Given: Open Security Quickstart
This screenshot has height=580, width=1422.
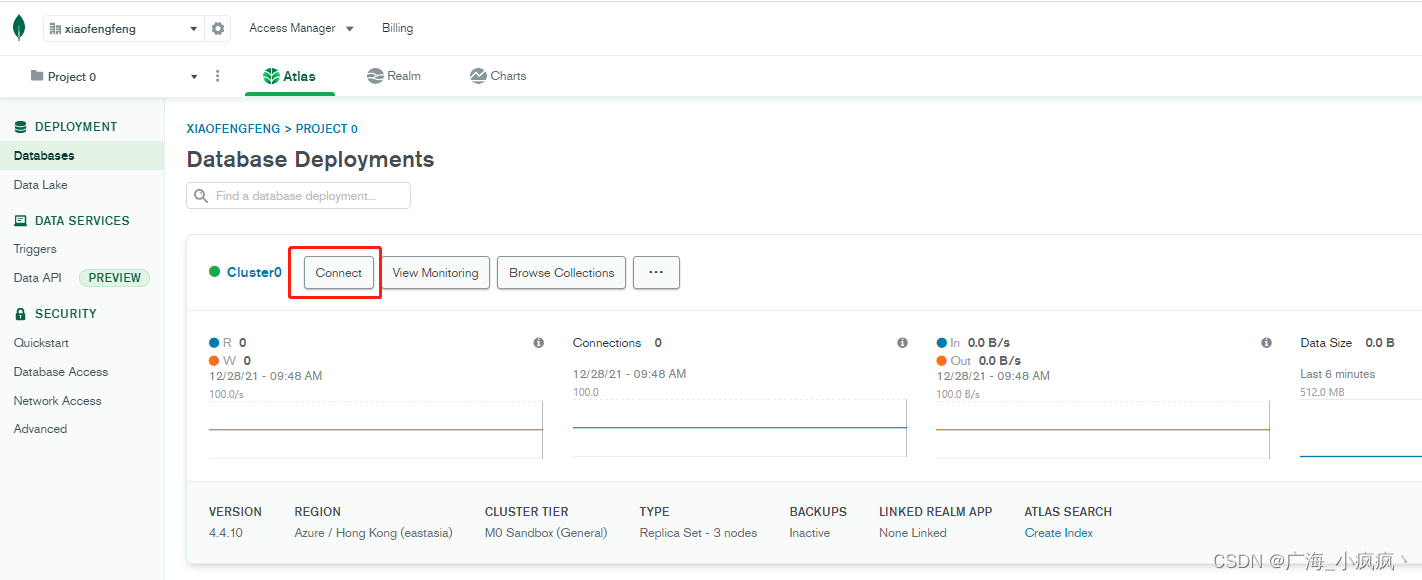Looking at the screenshot, I should click(41, 343).
